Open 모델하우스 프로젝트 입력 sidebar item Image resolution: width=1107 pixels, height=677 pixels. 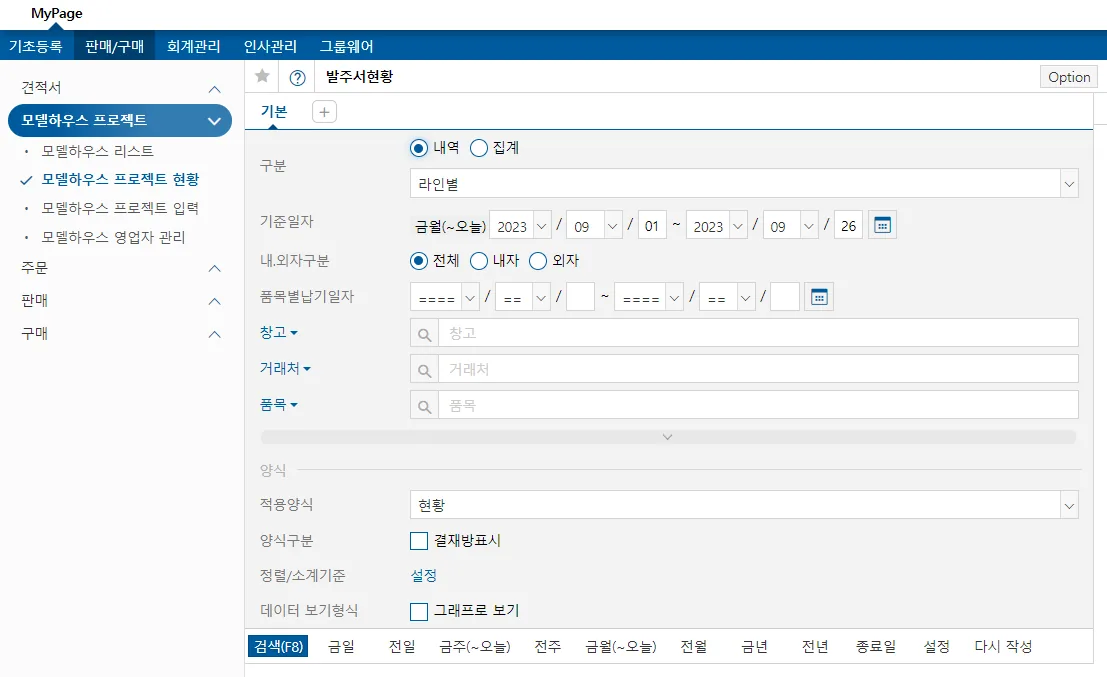[x=120, y=208]
